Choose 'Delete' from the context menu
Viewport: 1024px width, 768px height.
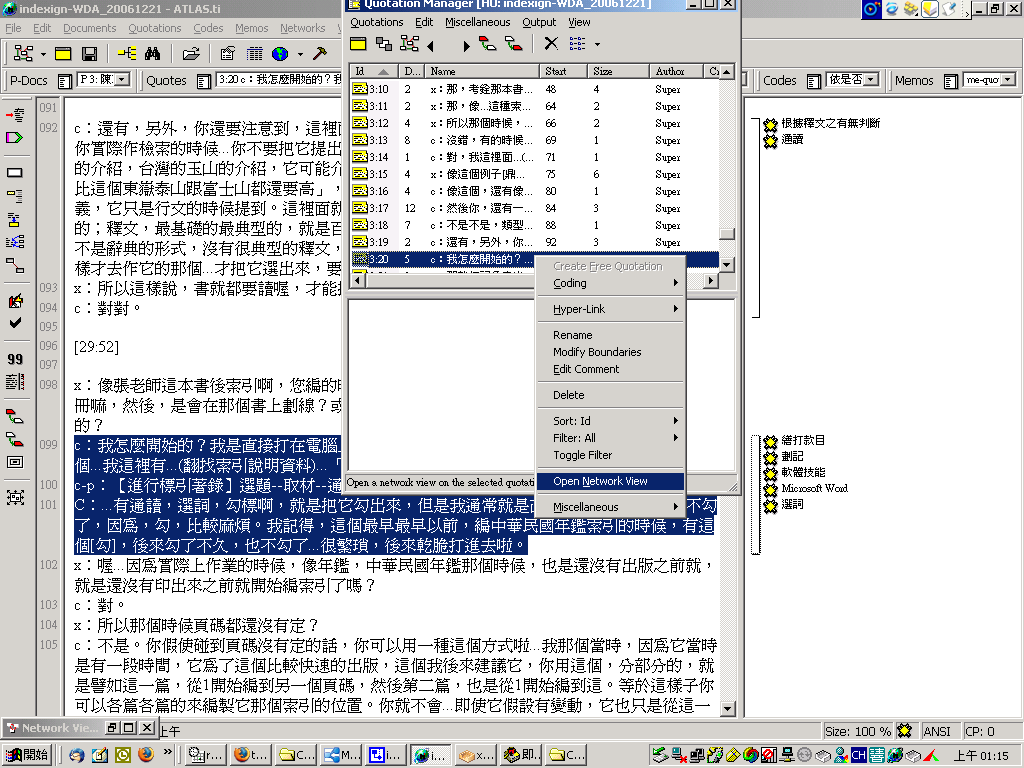coord(610,395)
